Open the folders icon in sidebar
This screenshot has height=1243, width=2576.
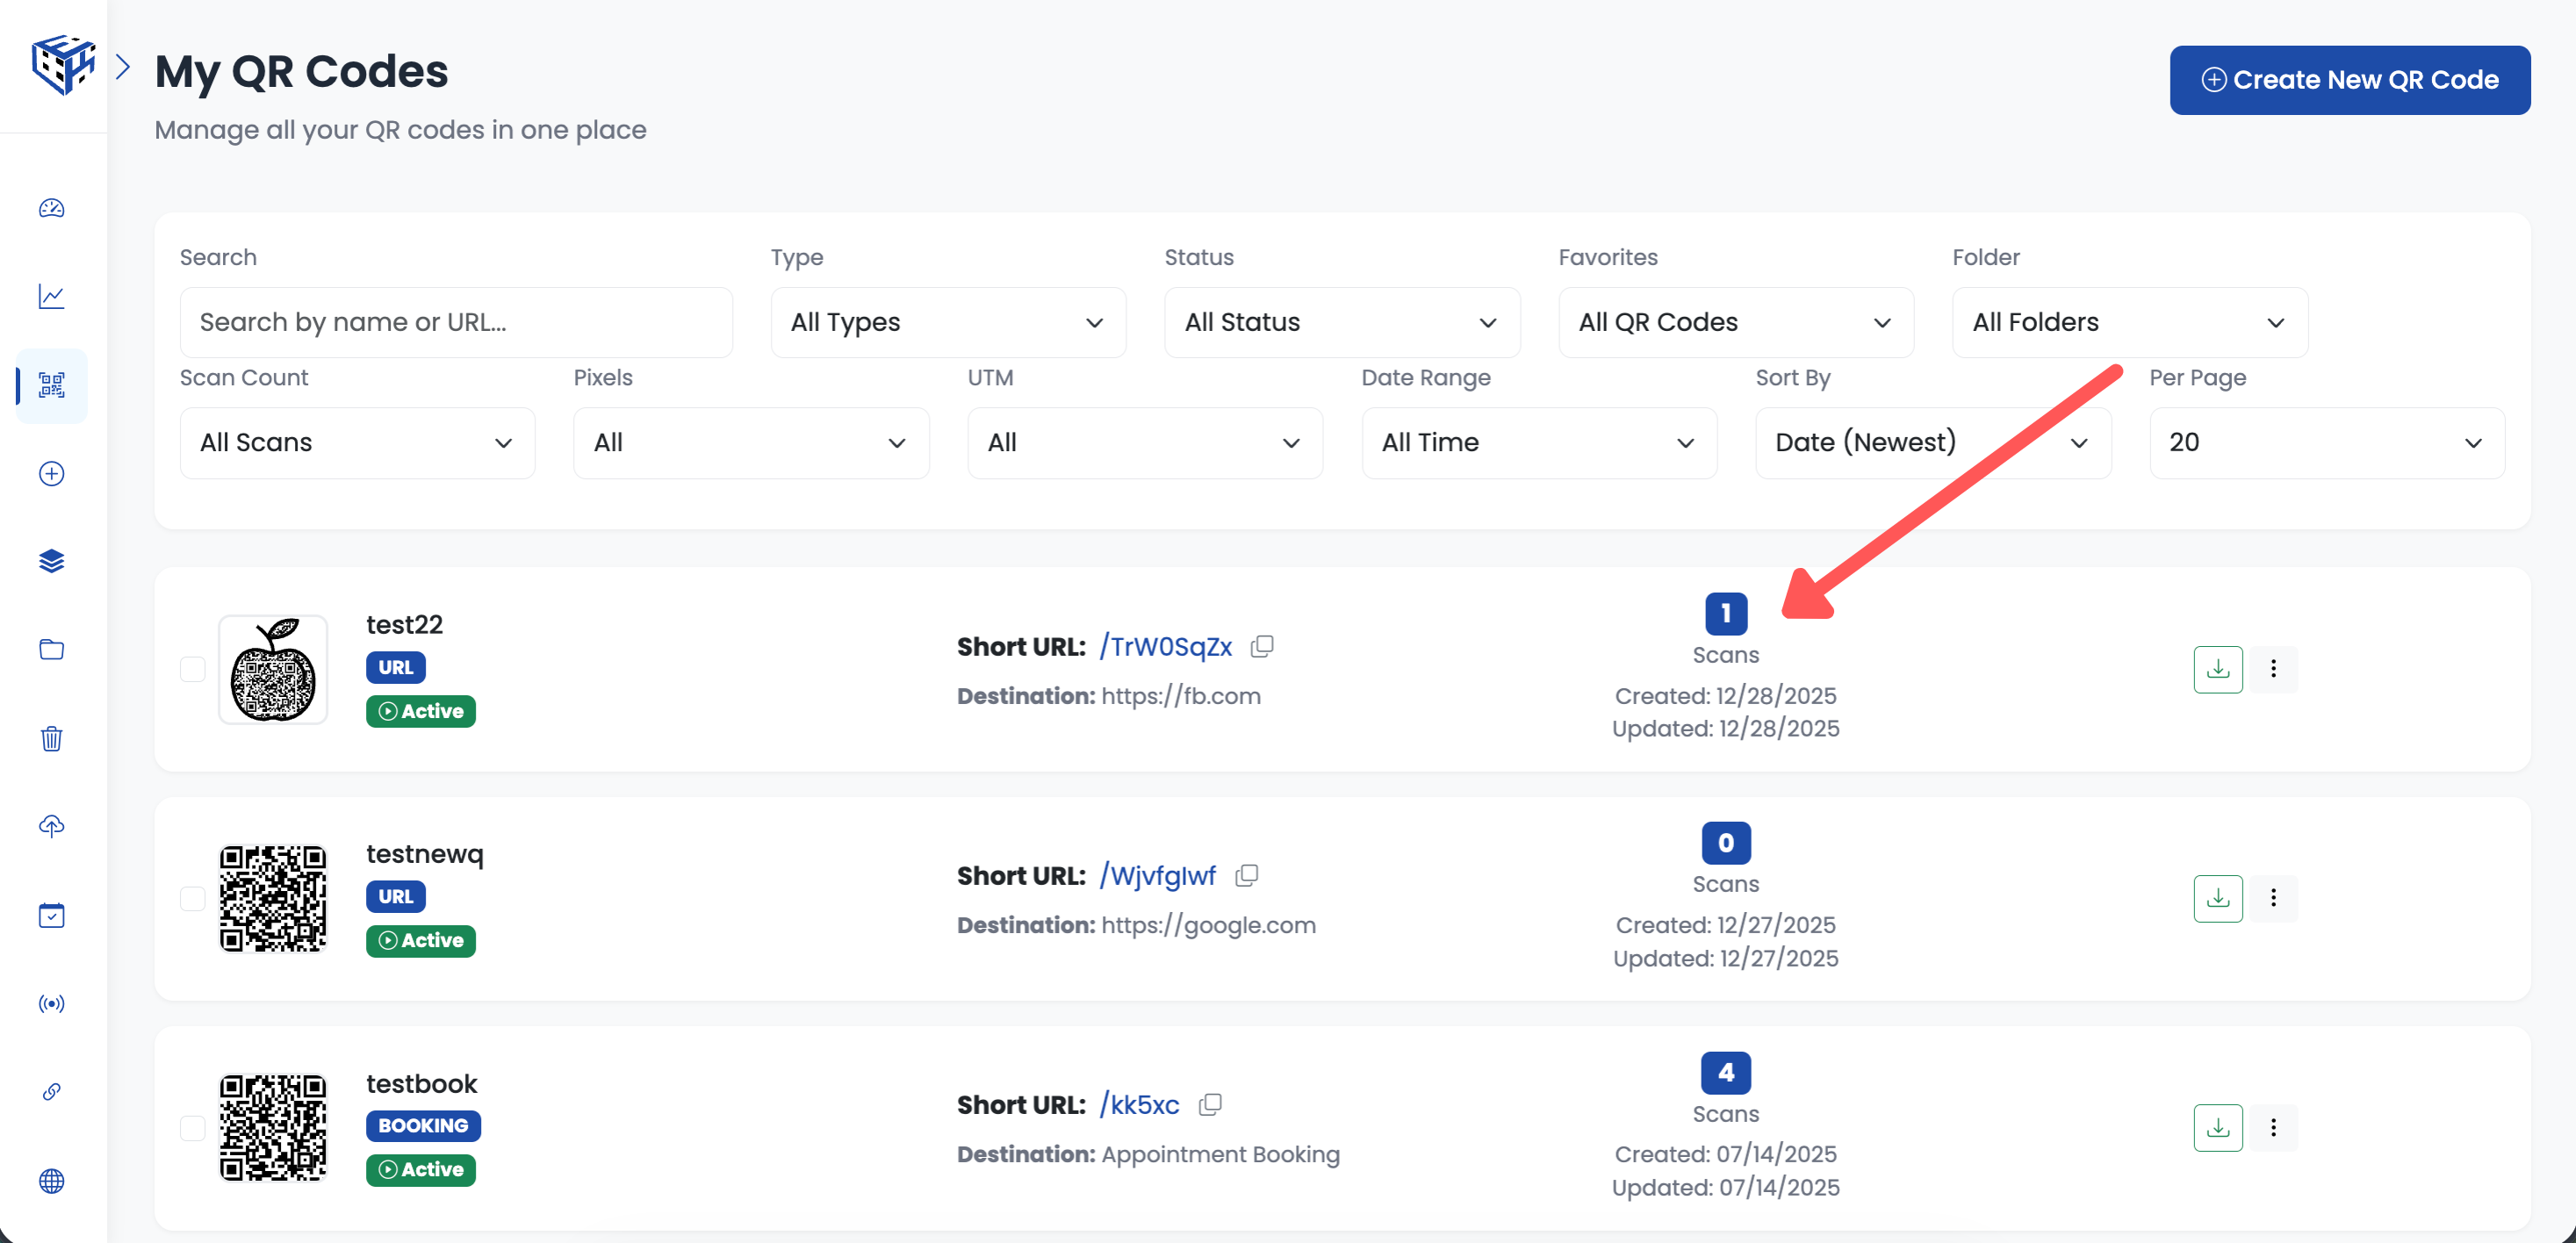pyautogui.click(x=52, y=649)
